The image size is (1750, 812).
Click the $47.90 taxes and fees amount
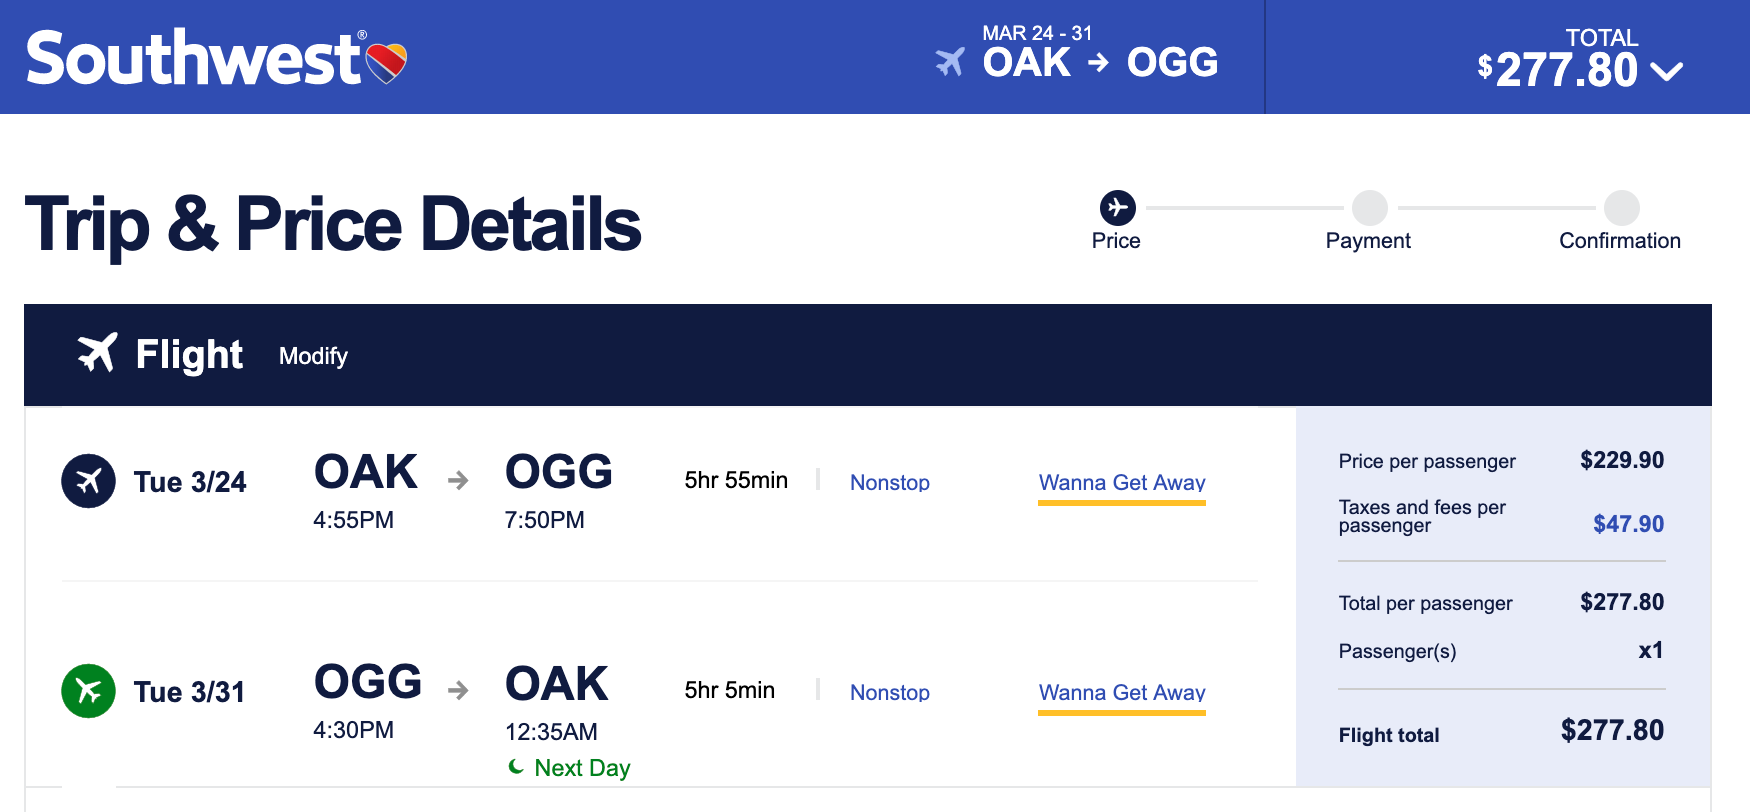point(1628,524)
